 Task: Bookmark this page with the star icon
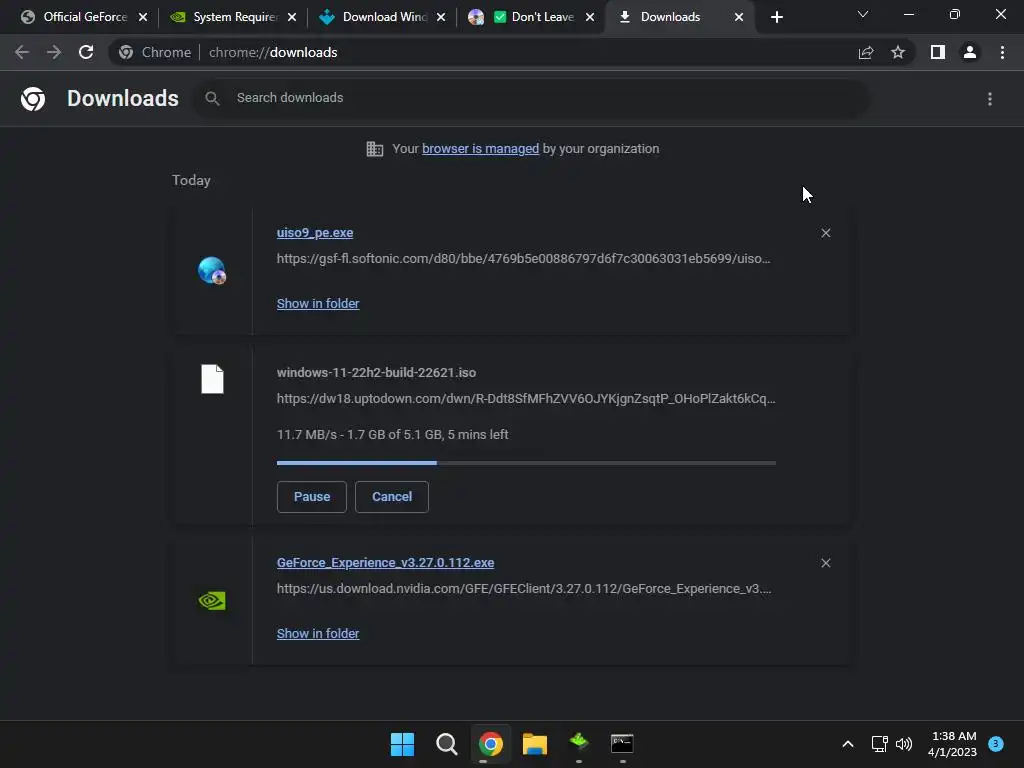(x=898, y=52)
